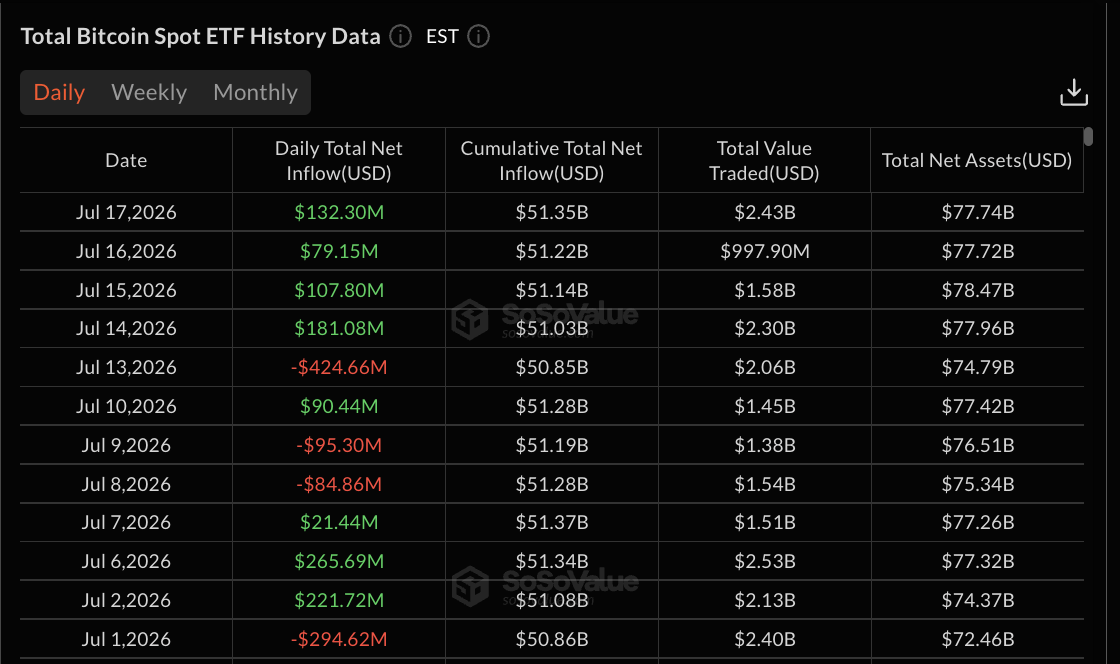
Task: Click the $74.79B net assets value
Action: [x=978, y=367]
